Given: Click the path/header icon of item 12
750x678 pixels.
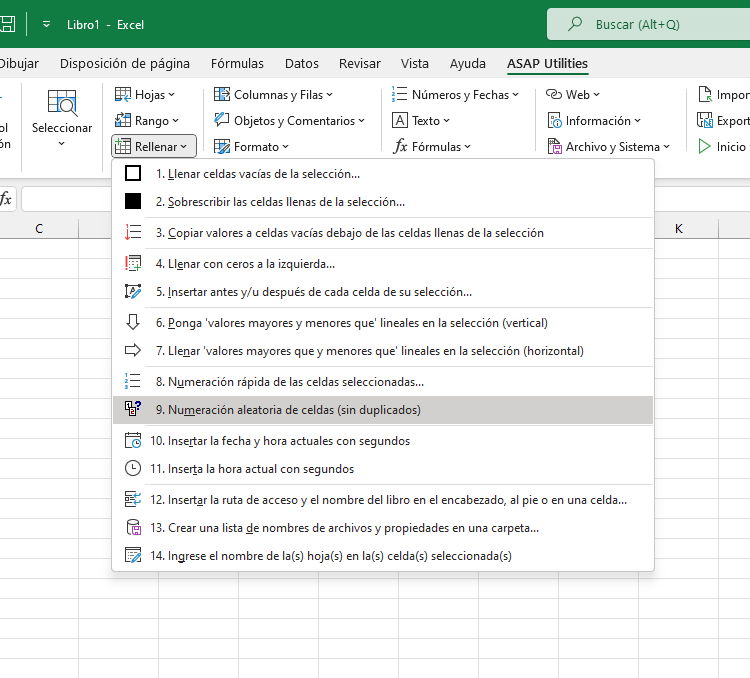Looking at the screenshot, I should (133, 500).
